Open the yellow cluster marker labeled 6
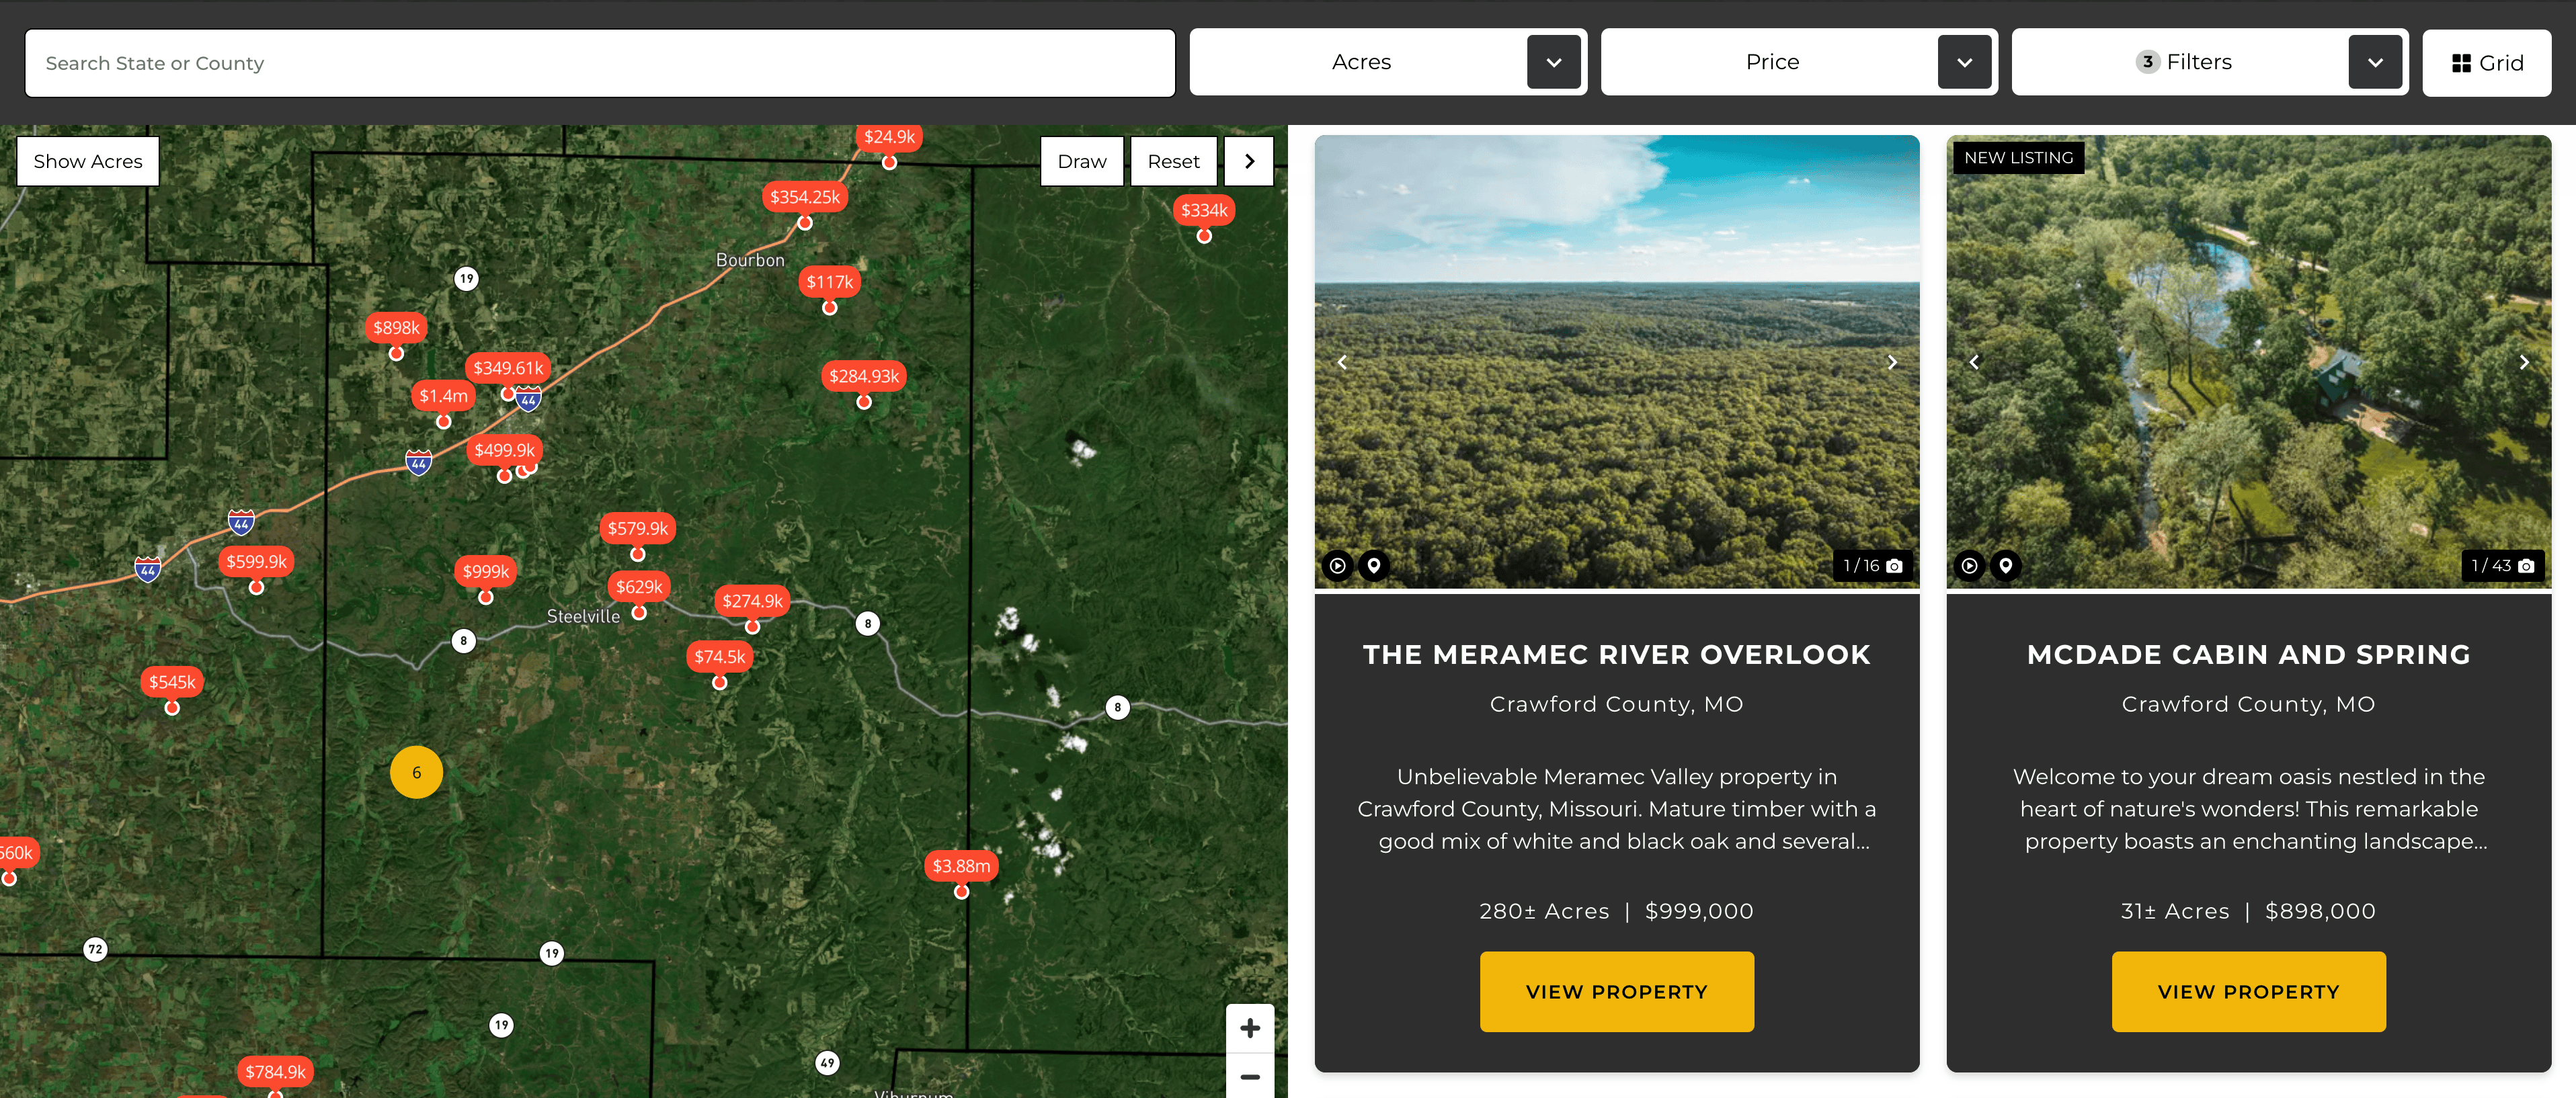The image size is (2576, 1098). [x=416, y=772]
